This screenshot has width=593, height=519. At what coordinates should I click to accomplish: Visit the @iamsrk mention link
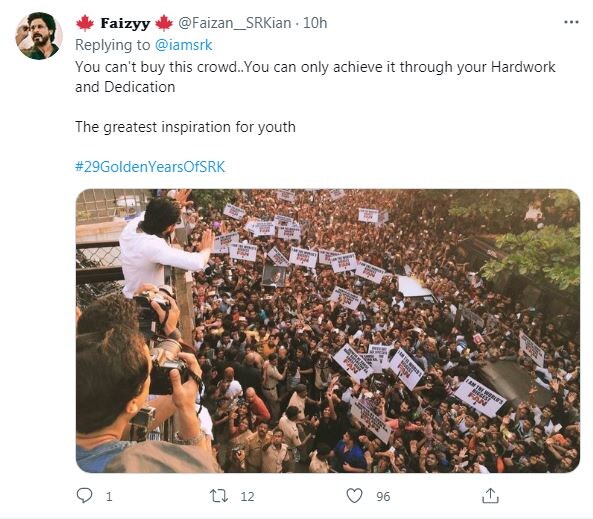click(183, 45)
